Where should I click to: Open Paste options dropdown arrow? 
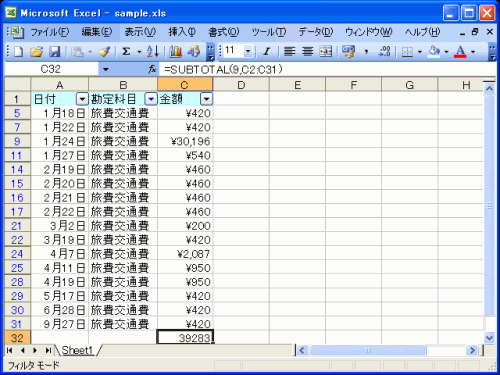90,52
